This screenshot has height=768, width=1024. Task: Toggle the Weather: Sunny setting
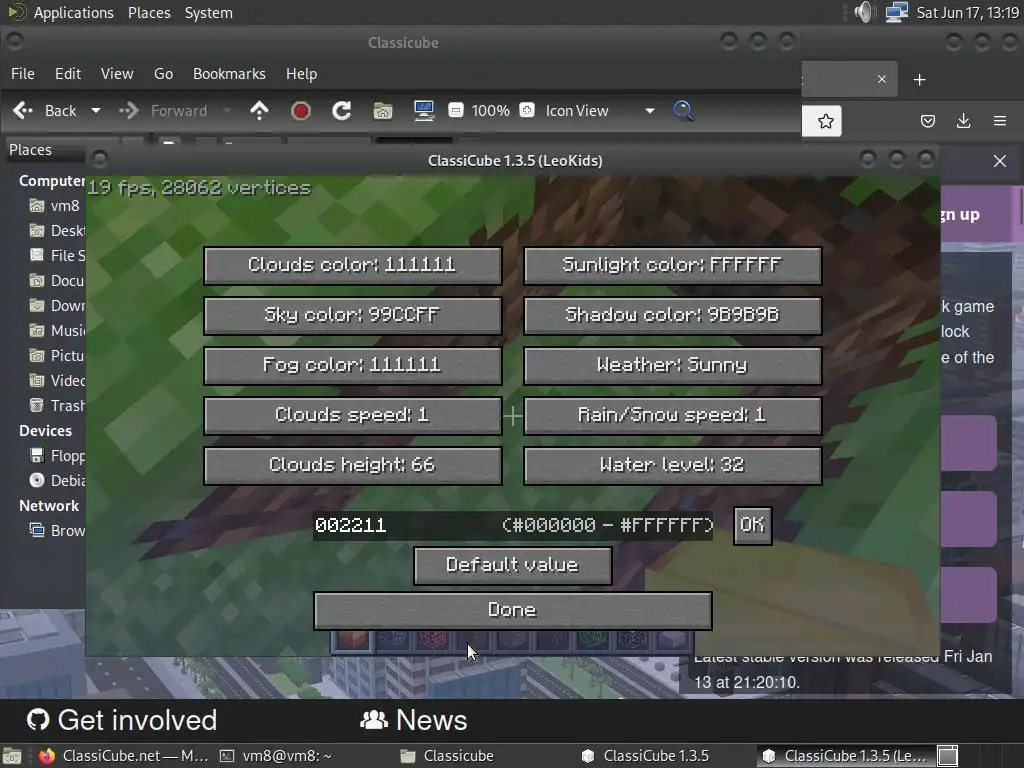pyautogui.click(x=672, y=365)
